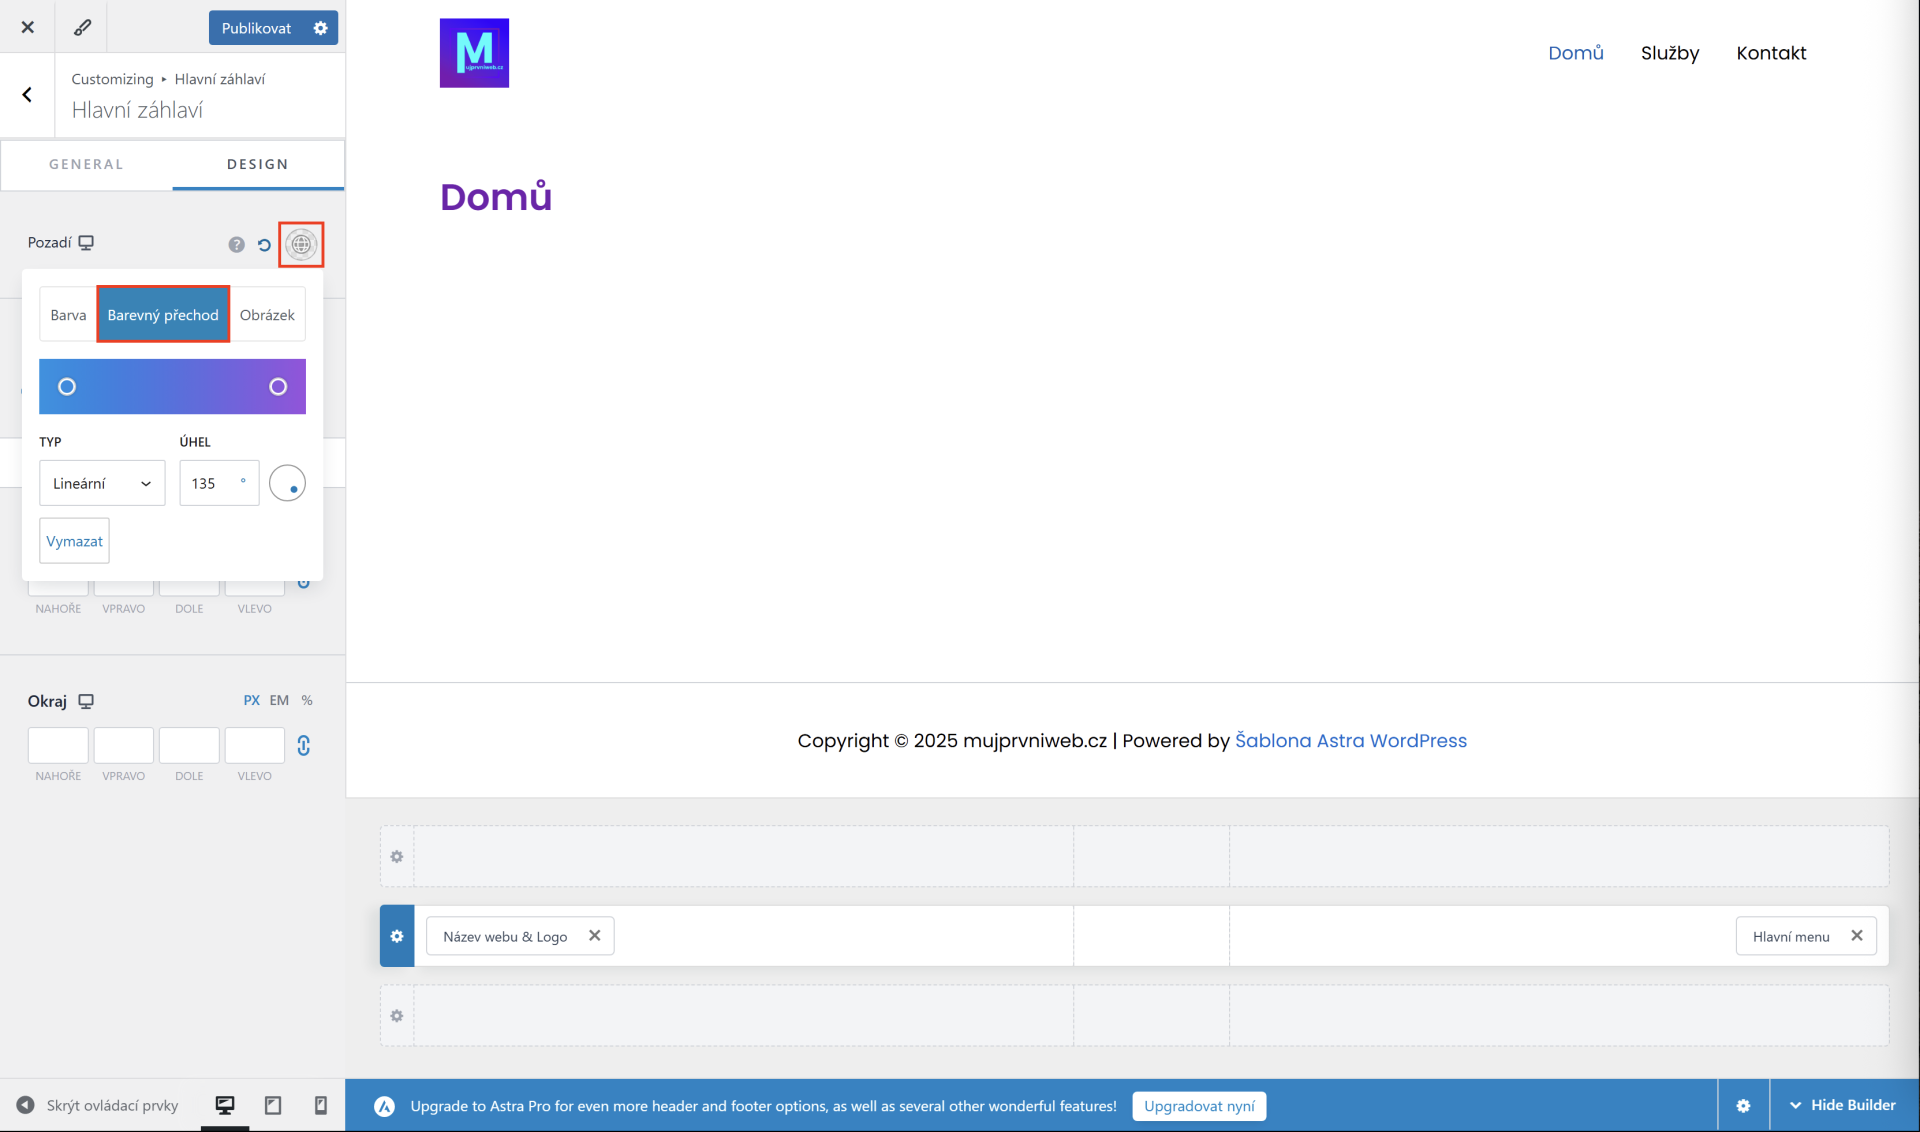The width and height of the screenshot is (1920, 1132).
Task: Reset background with the undo arrow icon
Action: pos(264,245)
